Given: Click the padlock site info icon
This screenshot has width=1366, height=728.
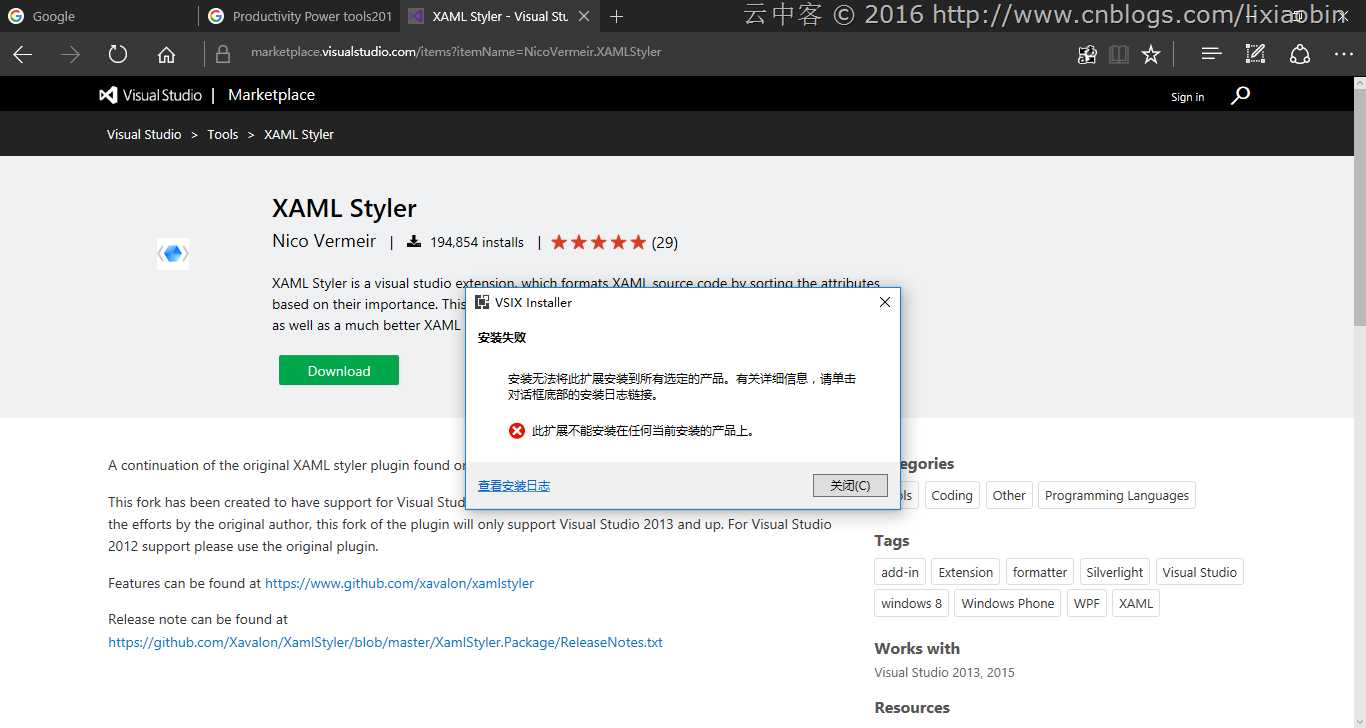Looking at the screenshot, I should [223, 54].
